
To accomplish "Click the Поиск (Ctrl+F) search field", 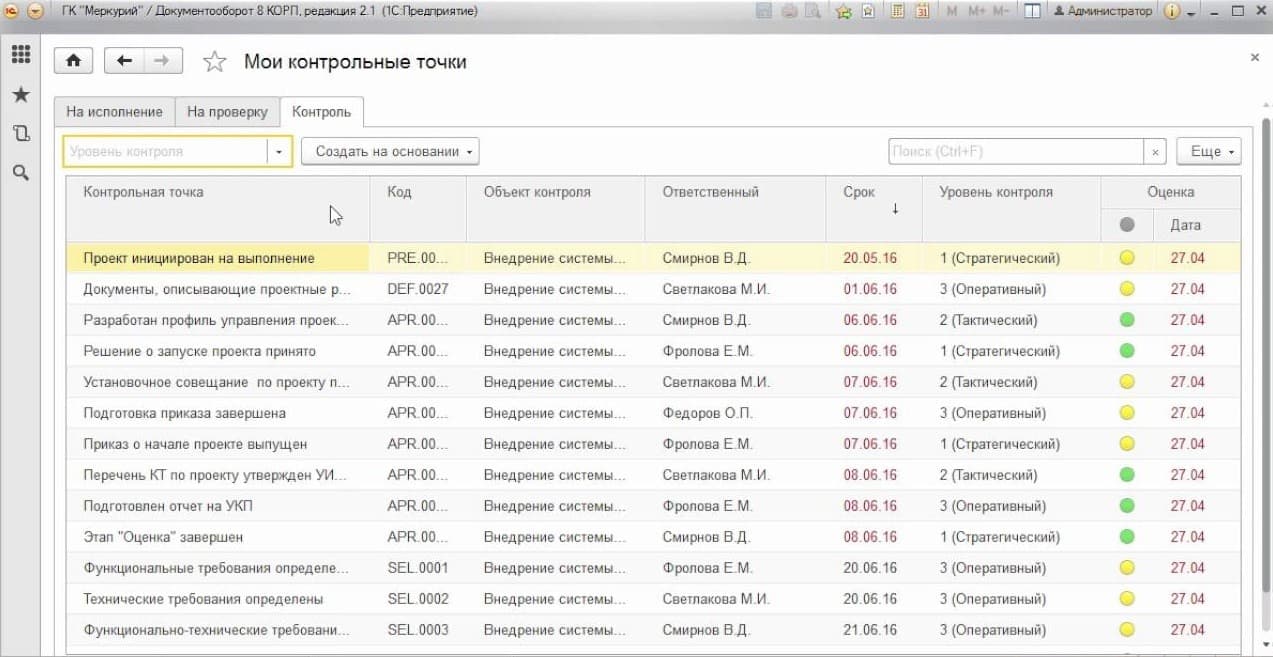I will pyautogui.click(x=1015, y=151).
